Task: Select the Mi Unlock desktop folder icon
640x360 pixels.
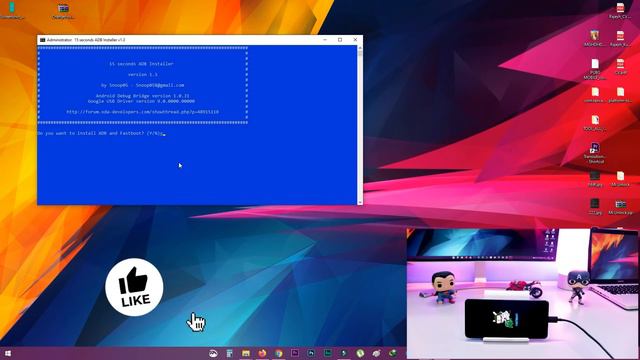Action: click(x=620, y=179)
